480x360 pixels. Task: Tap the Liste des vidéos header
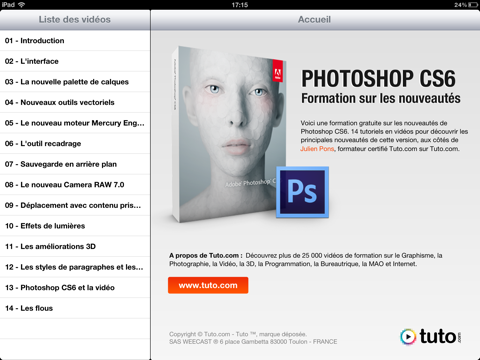75,19
